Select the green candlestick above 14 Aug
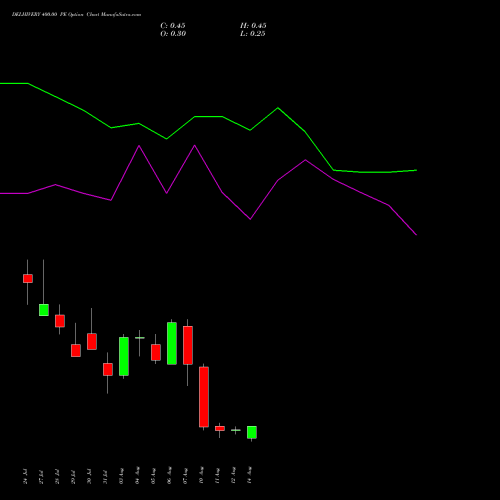This screenshot has height=500, width=500. coord(252,432)
